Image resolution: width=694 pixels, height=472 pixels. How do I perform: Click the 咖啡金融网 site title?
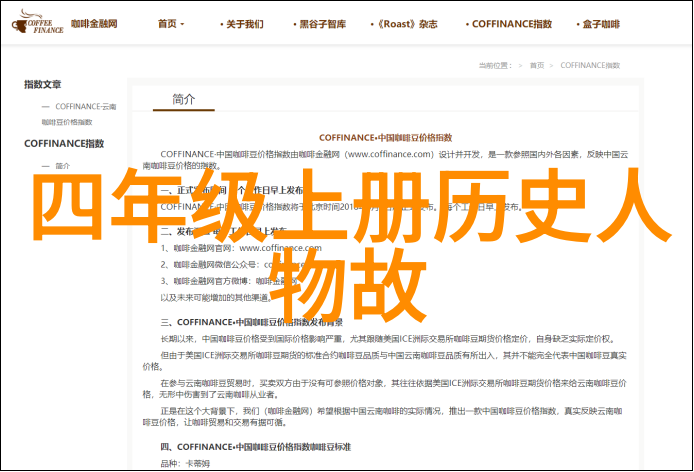(94, 24)
